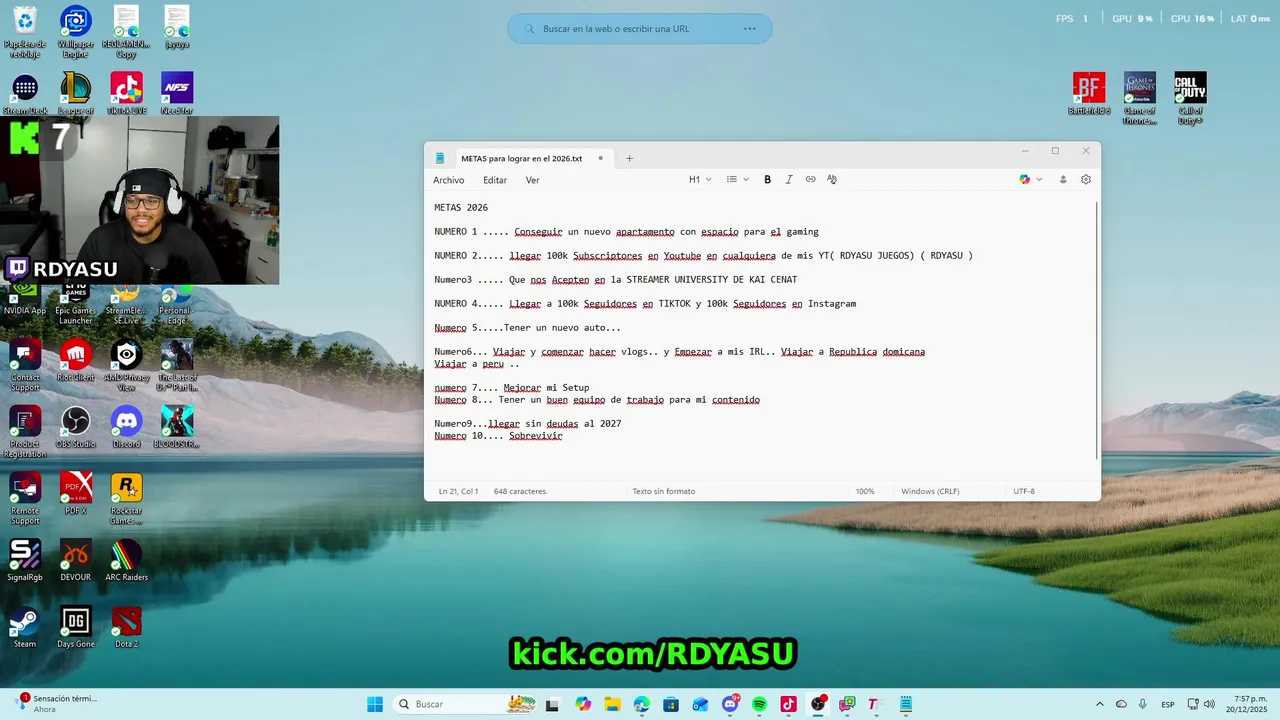Click the line "Numero 5.....Tener un nuevo auto..."
The height and width of the screenshot is (720, 1280).
click(x=527, y=328)
